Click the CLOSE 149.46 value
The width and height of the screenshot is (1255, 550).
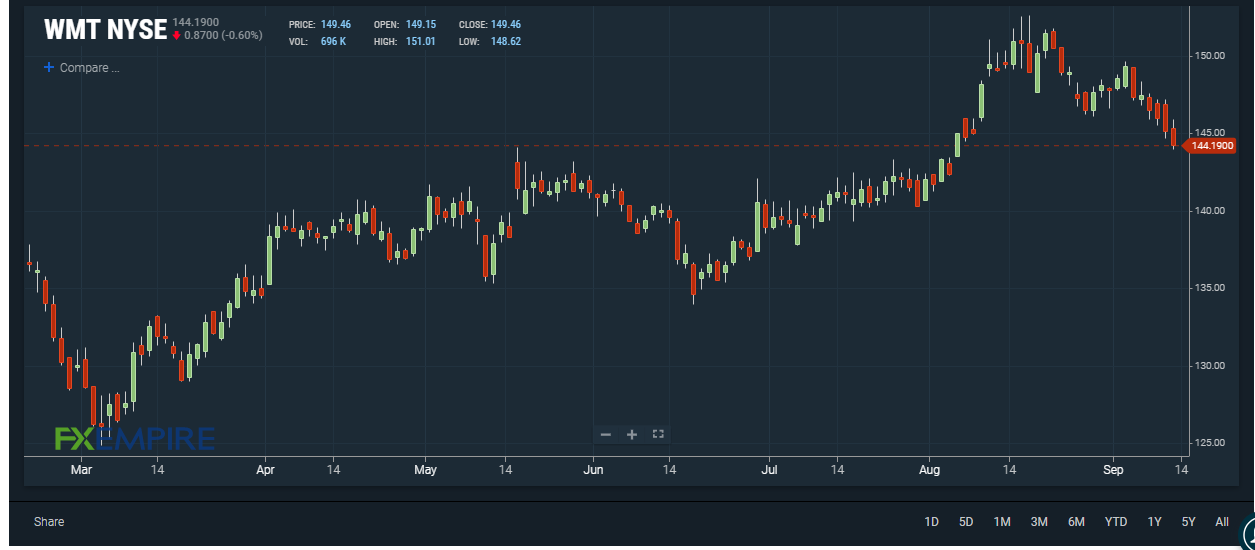[x=506, y=24]
